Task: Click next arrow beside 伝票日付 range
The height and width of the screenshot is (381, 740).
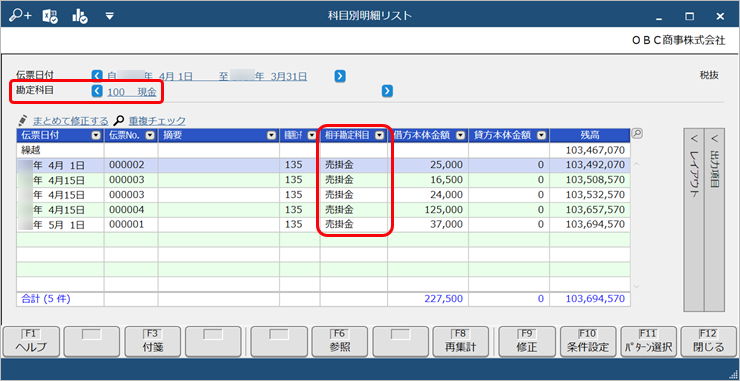Action: [x=340, y=76]
